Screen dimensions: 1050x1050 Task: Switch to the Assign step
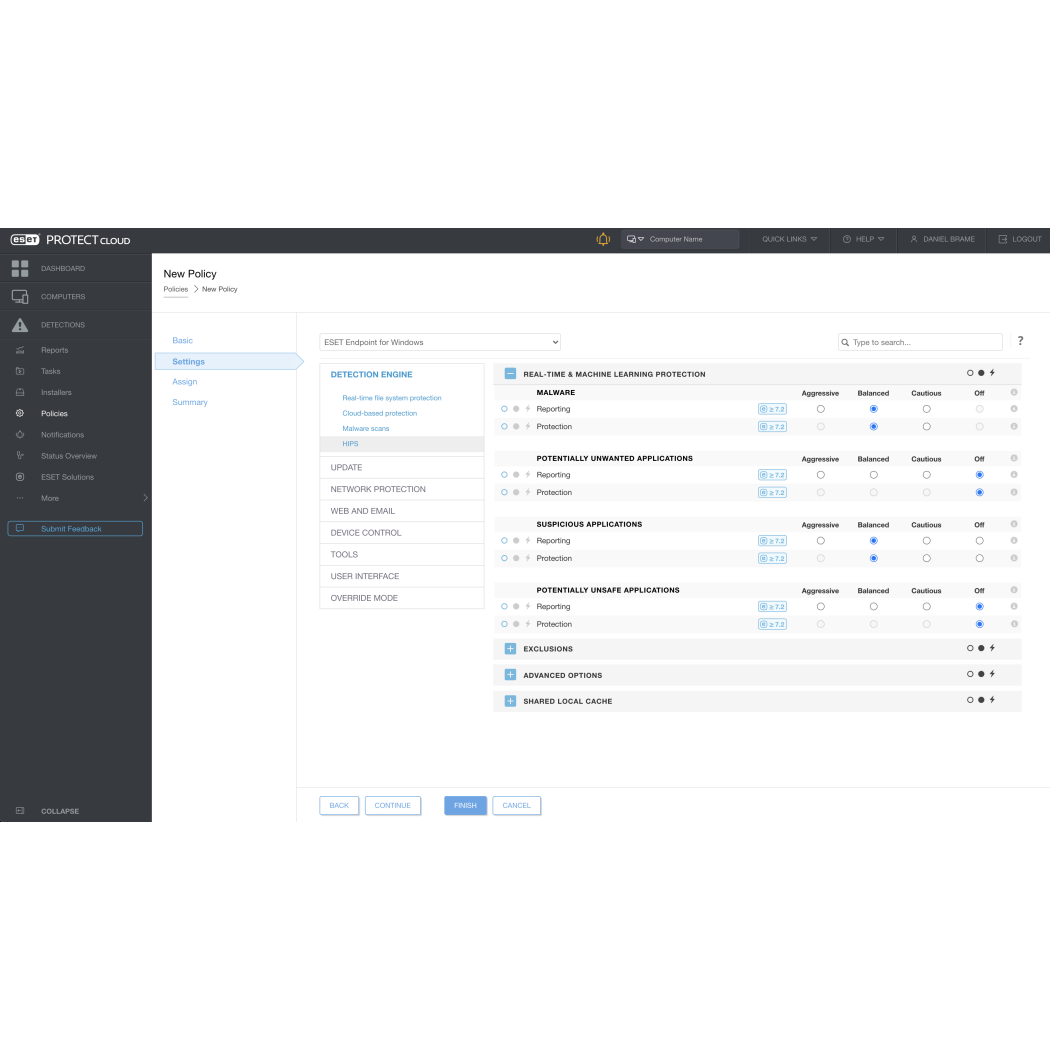click(185, 382)
